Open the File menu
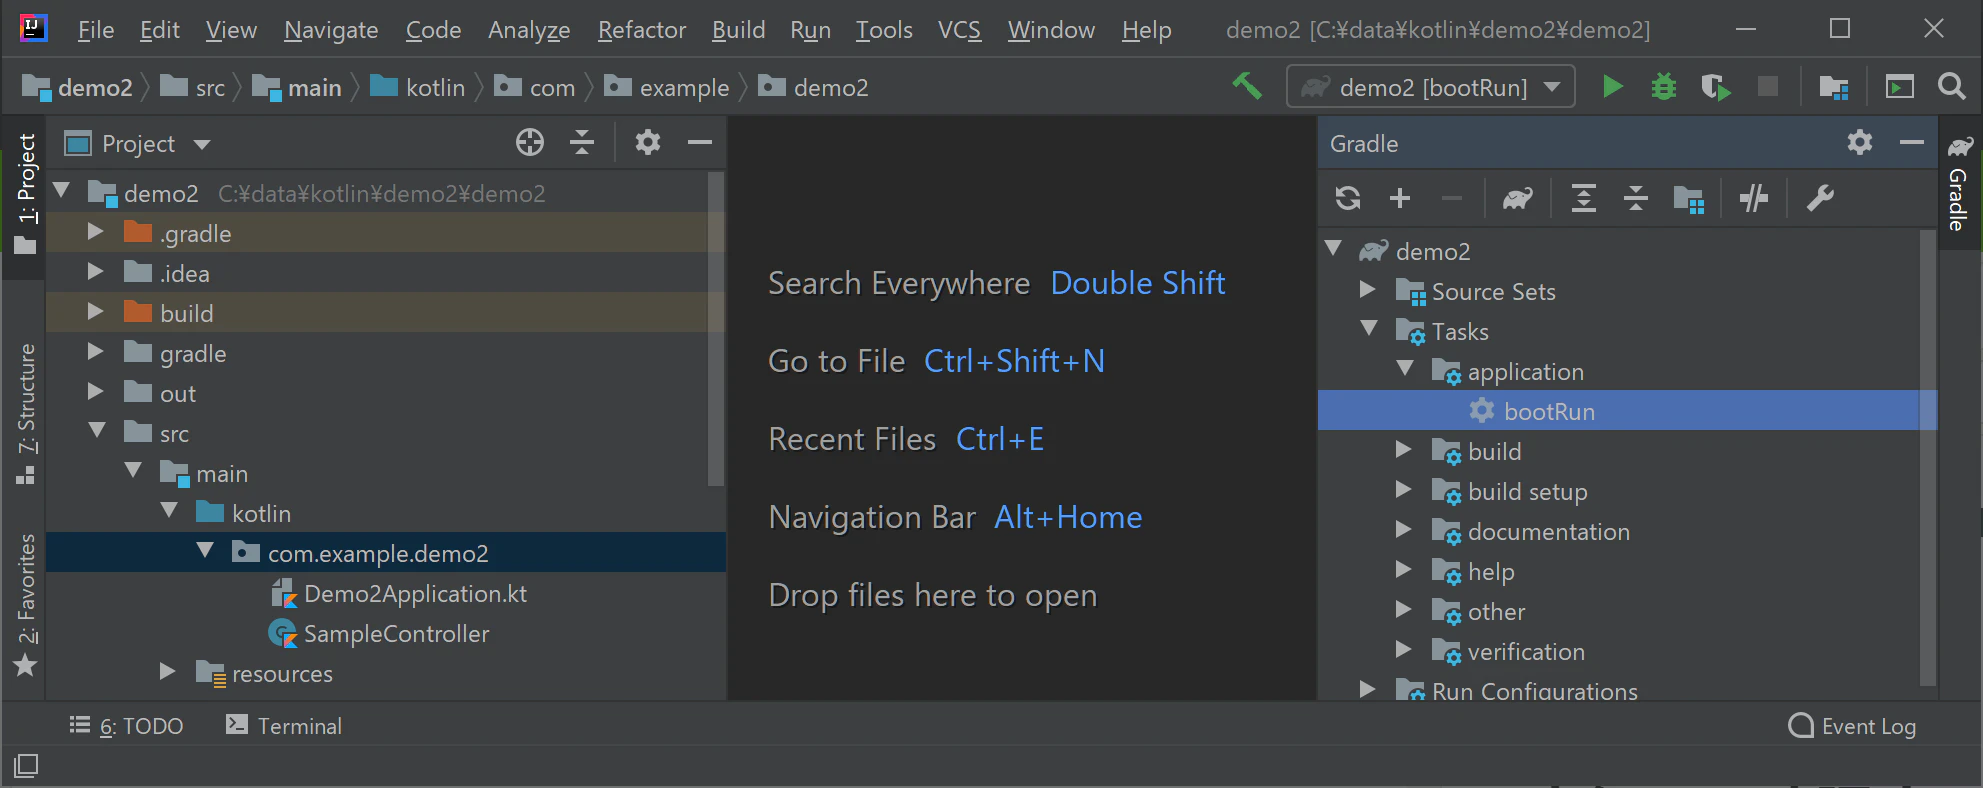The height and width of the screenshot is (788, 1983). [96, 30]
